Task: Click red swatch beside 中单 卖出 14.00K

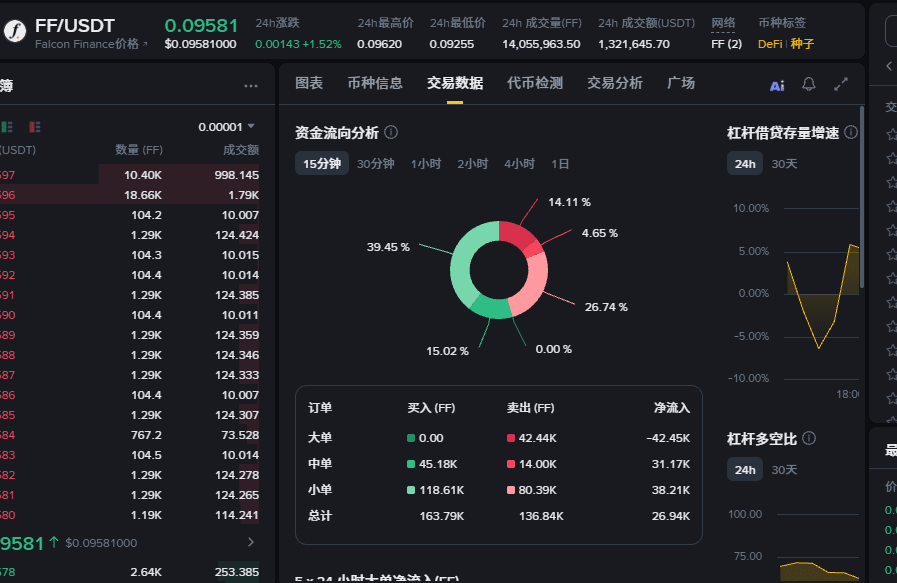Action: 511,464
